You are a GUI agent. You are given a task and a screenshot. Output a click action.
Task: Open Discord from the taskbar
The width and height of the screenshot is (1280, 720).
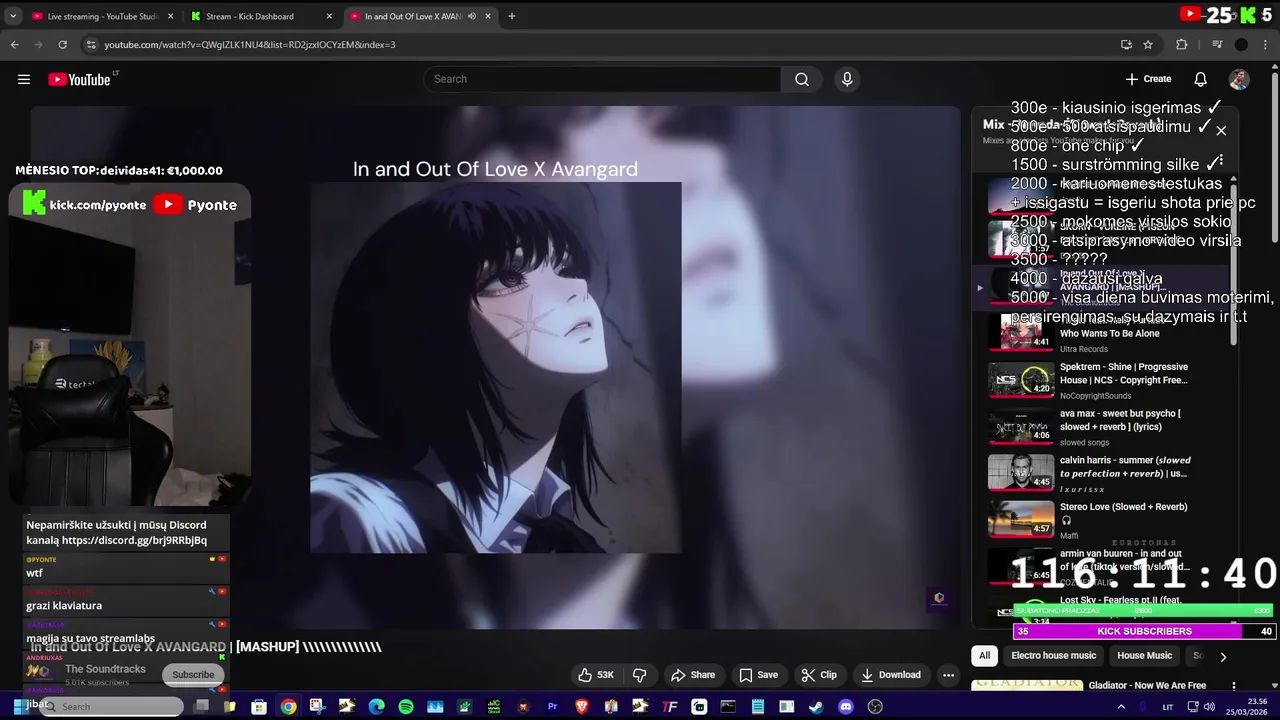point(846,707)
